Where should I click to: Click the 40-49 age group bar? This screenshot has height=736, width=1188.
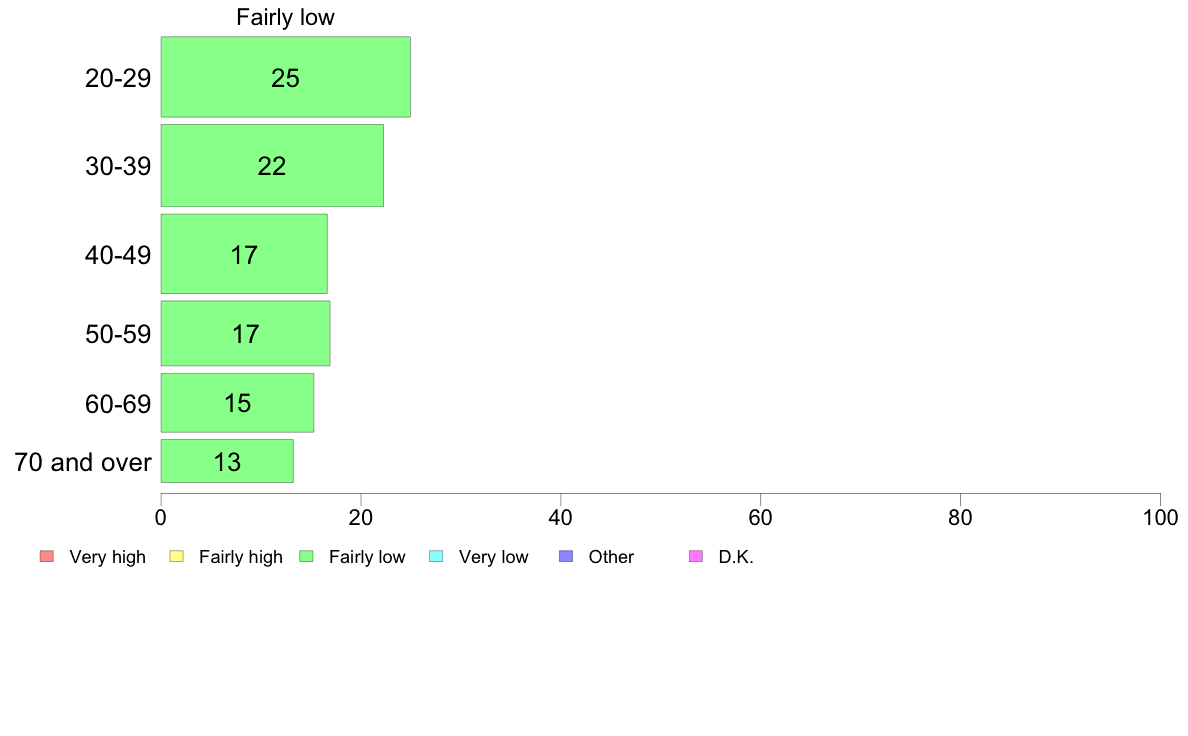pyautogui.click(x=244, y=254)
